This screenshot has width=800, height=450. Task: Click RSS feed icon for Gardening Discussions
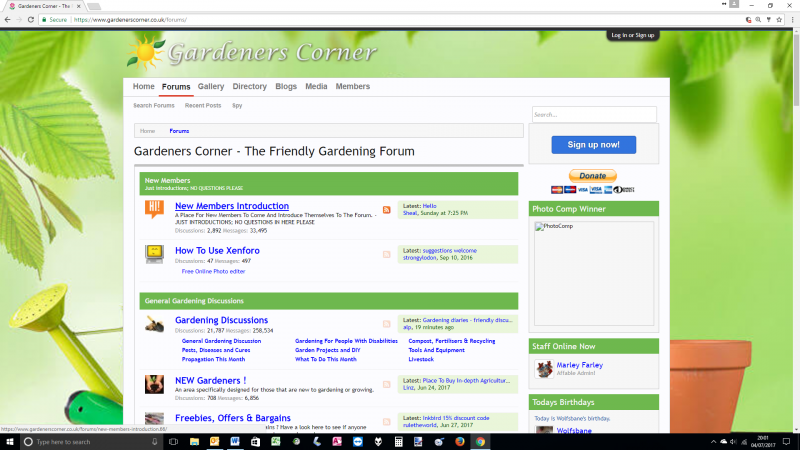tap(387, 324)
